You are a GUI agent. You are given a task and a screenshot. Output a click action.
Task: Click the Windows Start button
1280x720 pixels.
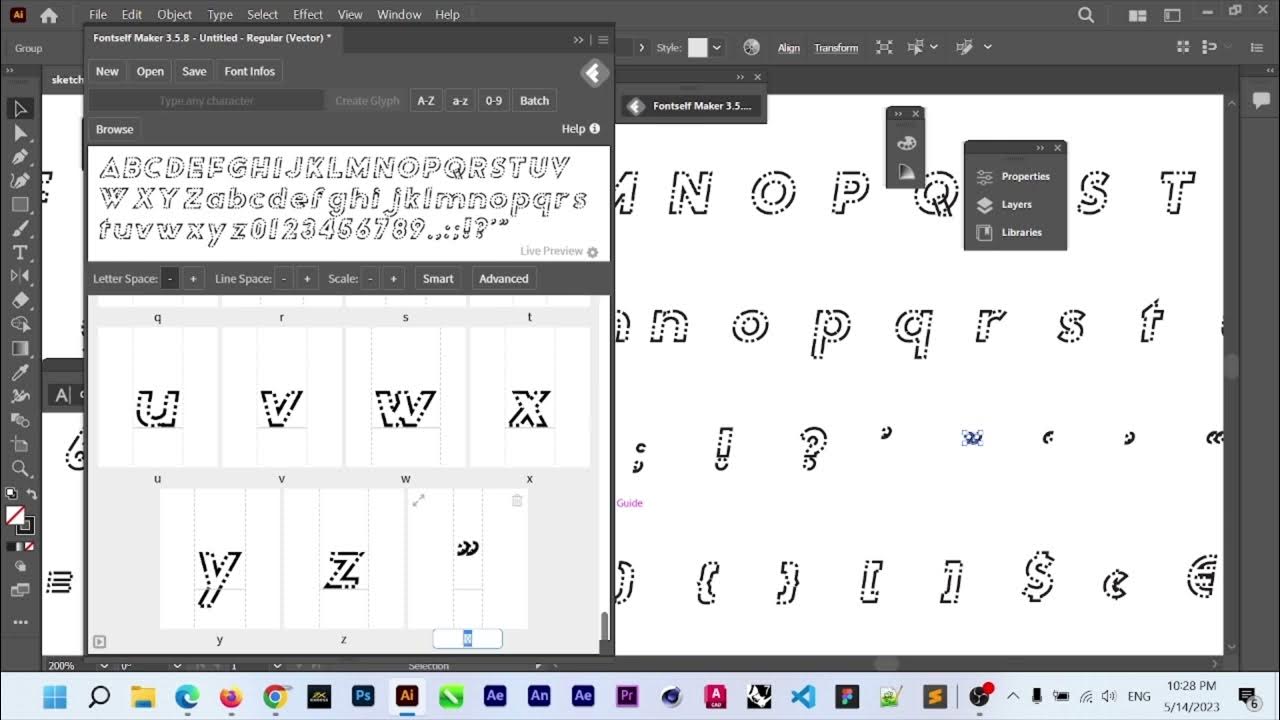[x=54, y=696]
